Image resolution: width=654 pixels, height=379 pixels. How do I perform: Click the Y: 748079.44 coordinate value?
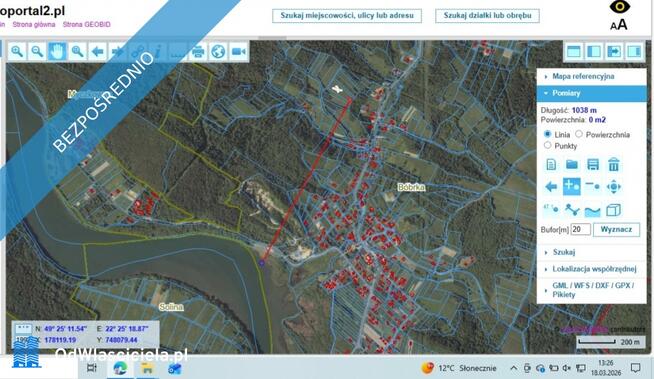pos(117,340)
